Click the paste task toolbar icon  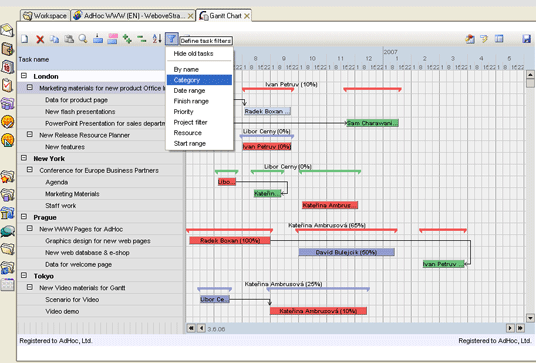click(x=69, y=39)
